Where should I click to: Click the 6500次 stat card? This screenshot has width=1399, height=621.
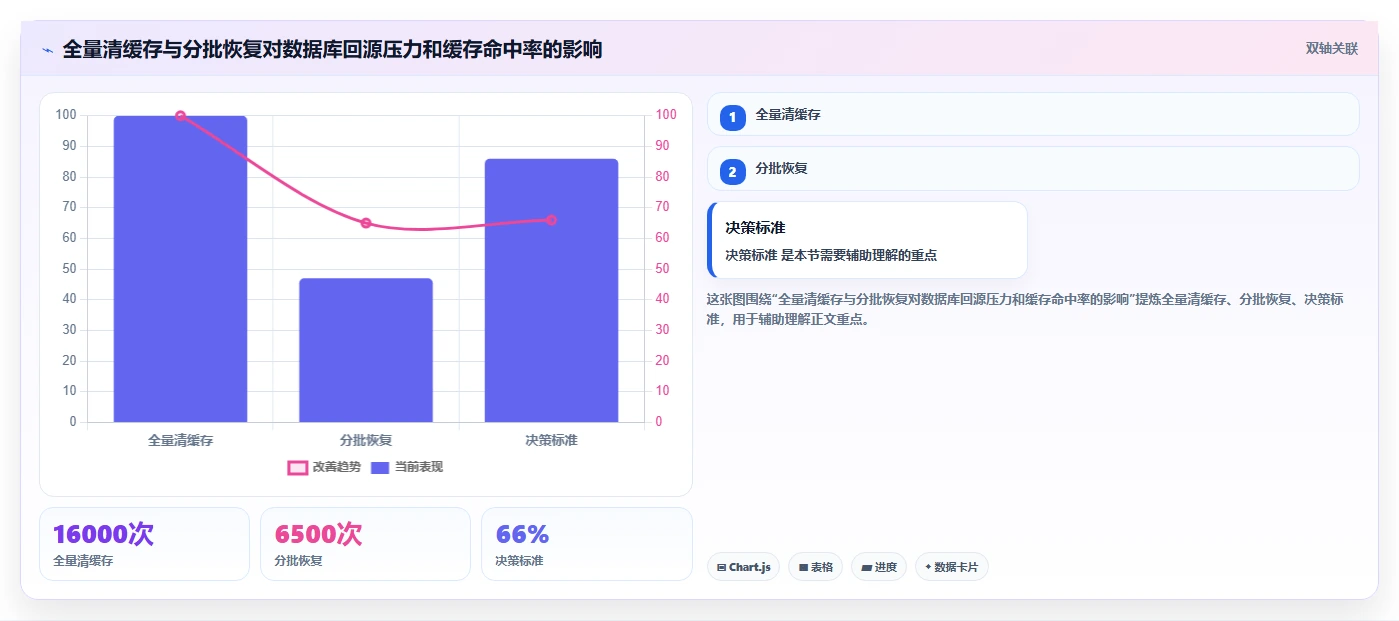click(x=365, y=544)
